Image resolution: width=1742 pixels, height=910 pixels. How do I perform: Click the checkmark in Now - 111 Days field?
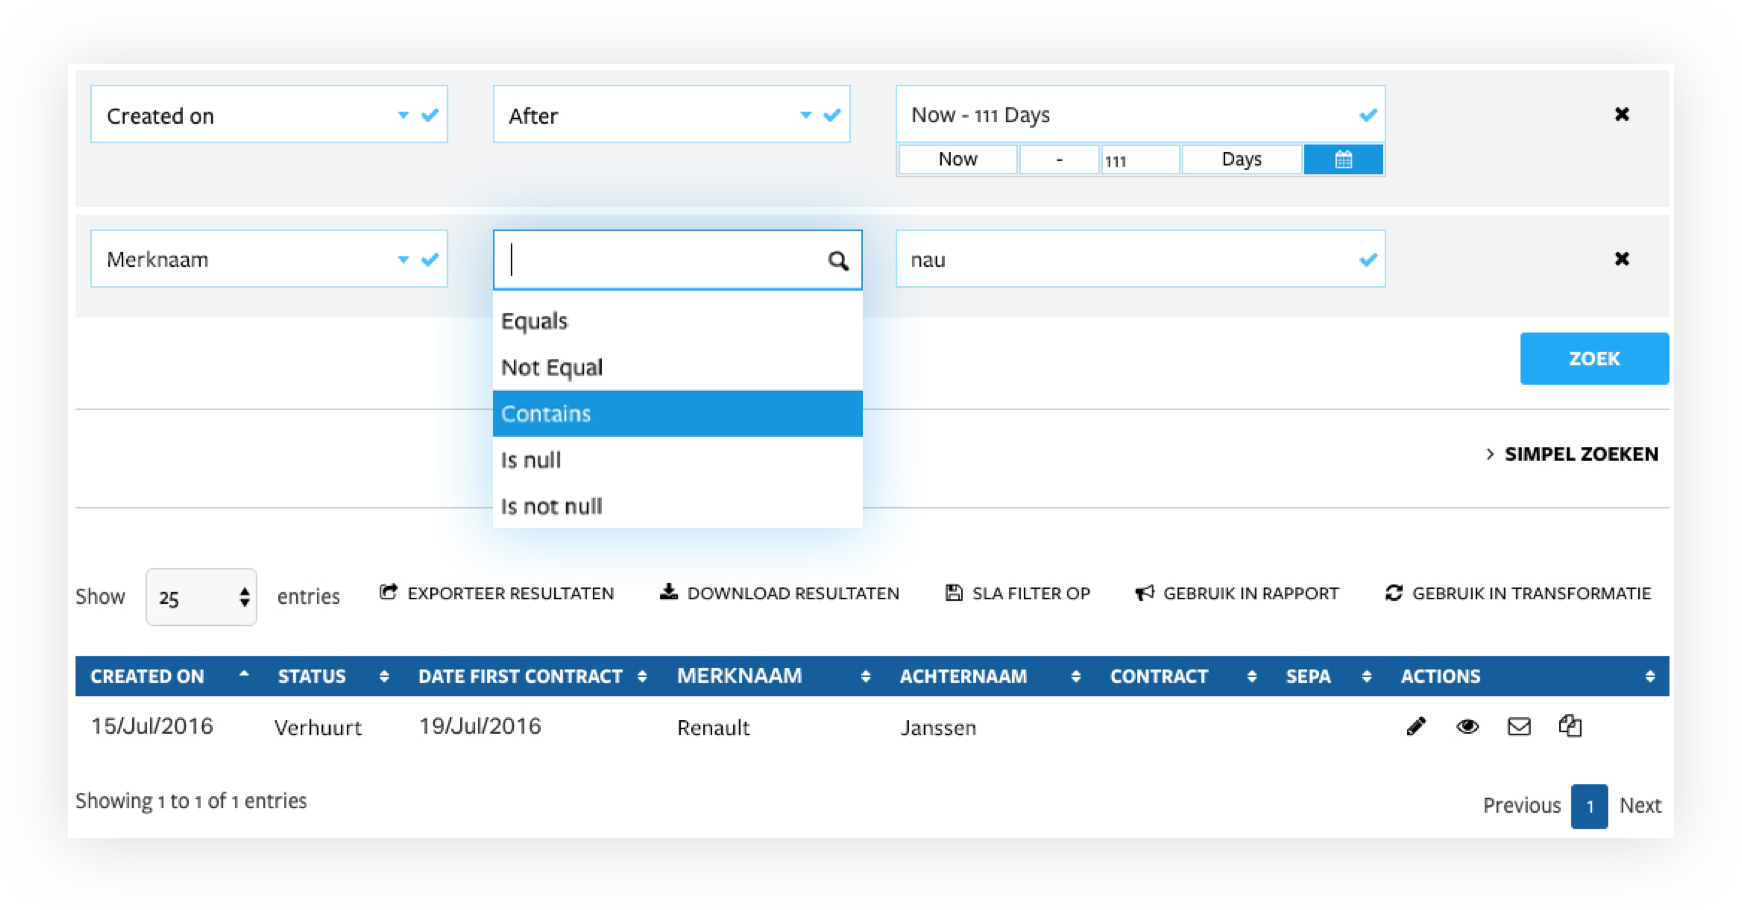[x=1368, y=115]
